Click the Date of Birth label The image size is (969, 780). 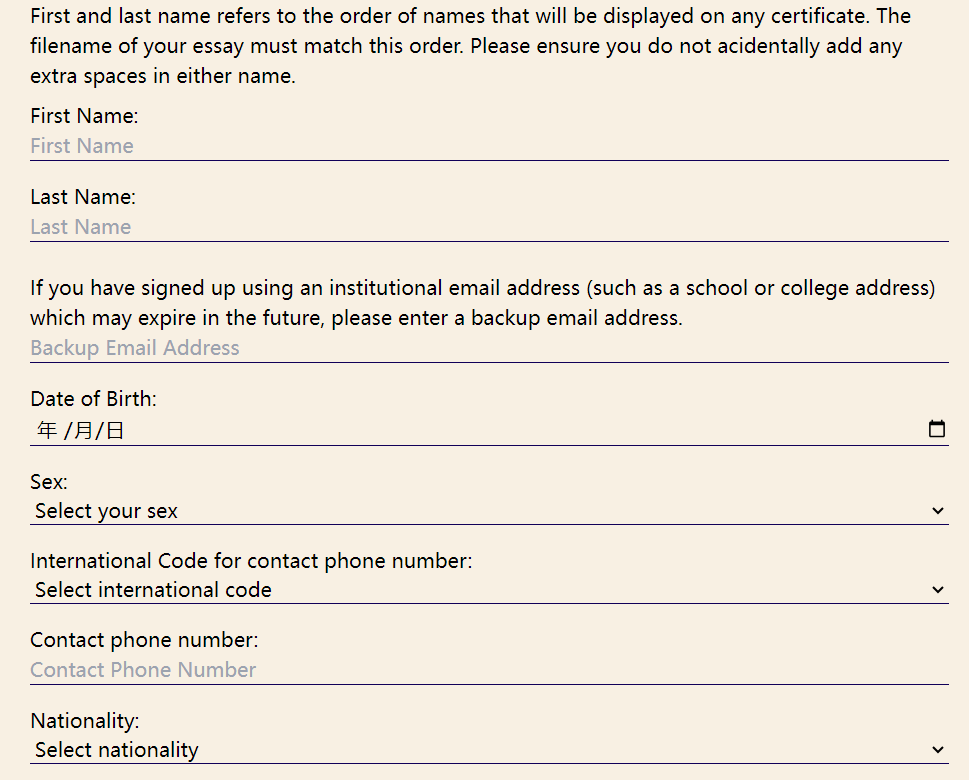tap(93, 399)
